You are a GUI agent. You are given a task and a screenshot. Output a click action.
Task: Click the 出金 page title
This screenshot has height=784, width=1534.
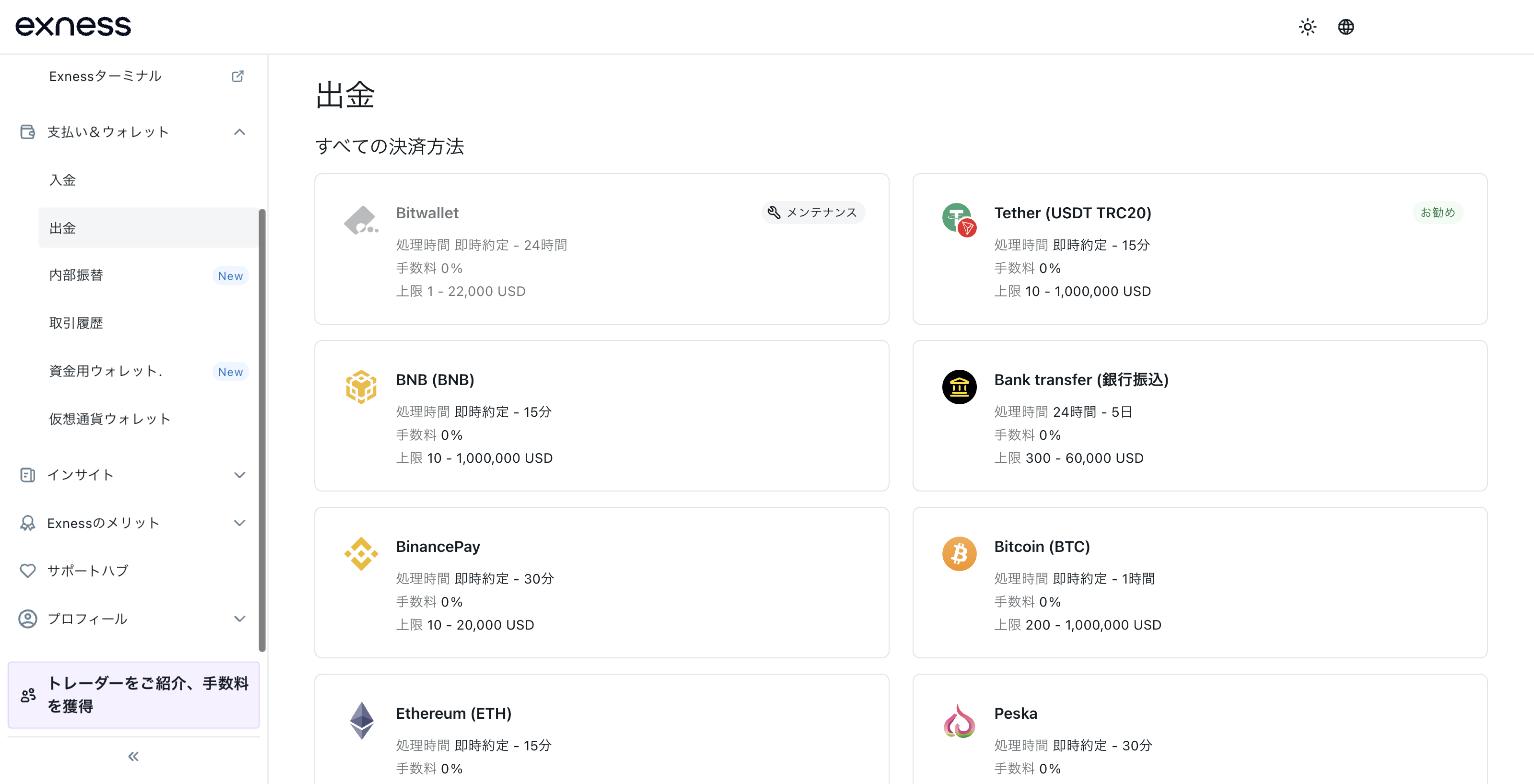(345, 95)
